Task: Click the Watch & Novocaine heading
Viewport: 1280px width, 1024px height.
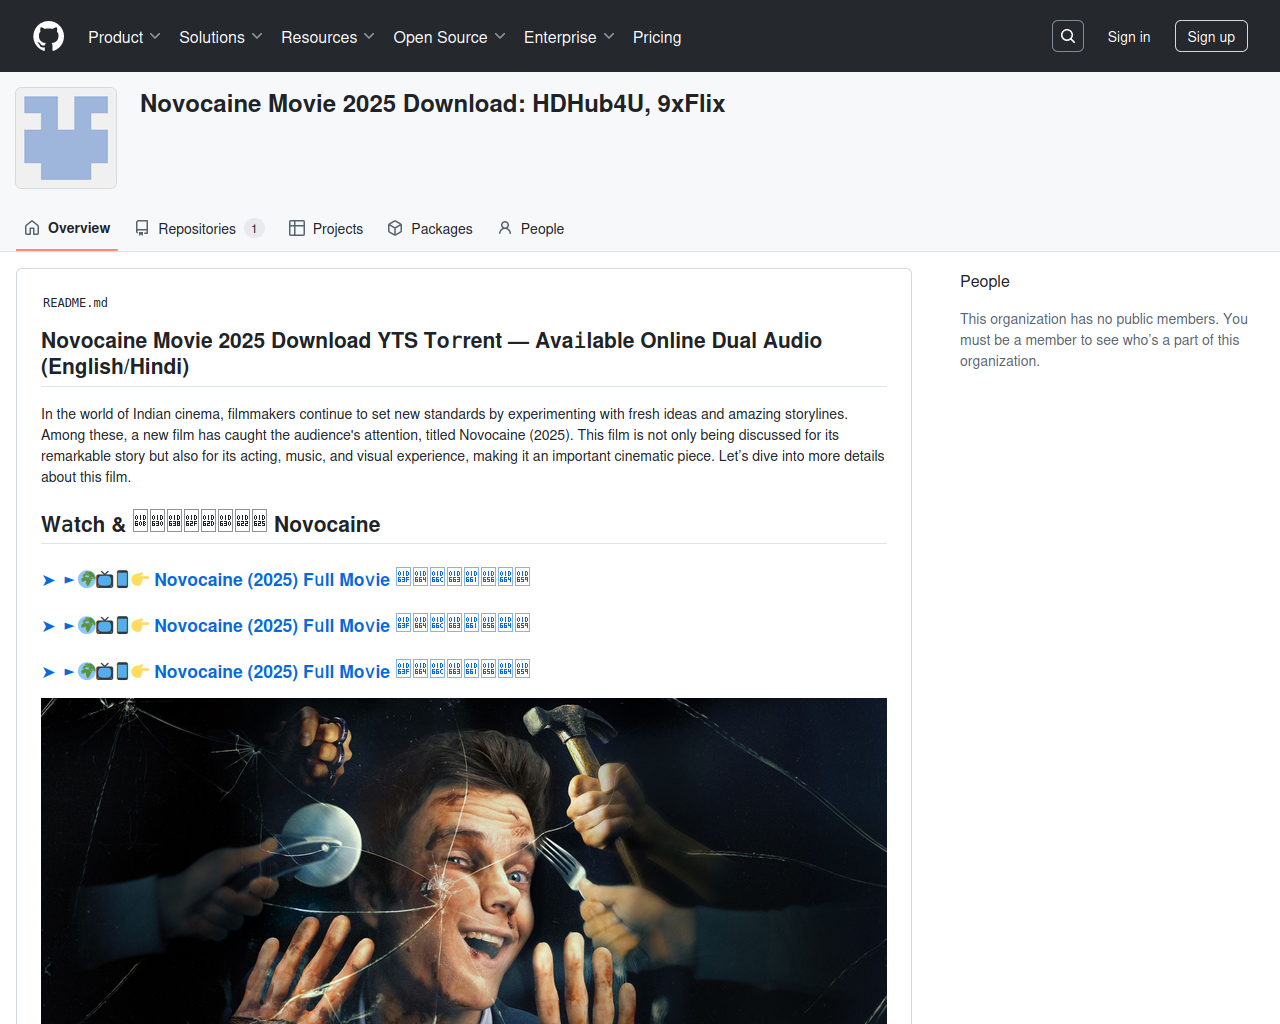Action: click(211, 524)
